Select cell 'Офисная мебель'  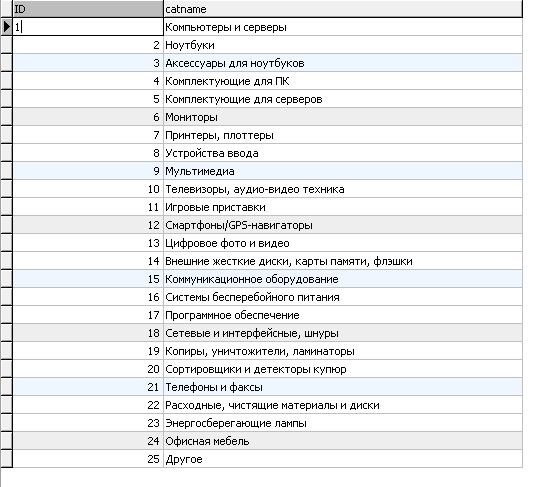point(343,441)
